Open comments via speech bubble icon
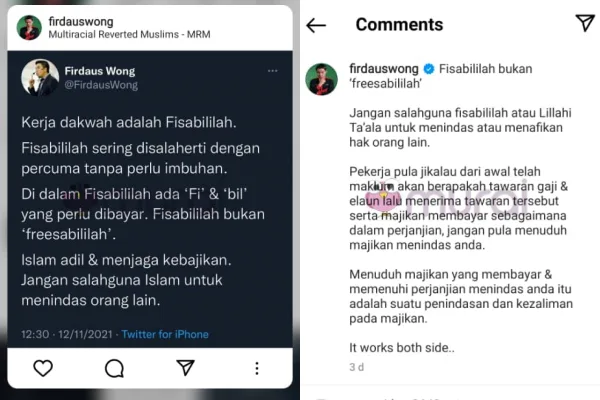The height and width of the screenshot is (400, 600). pos(114,369)
